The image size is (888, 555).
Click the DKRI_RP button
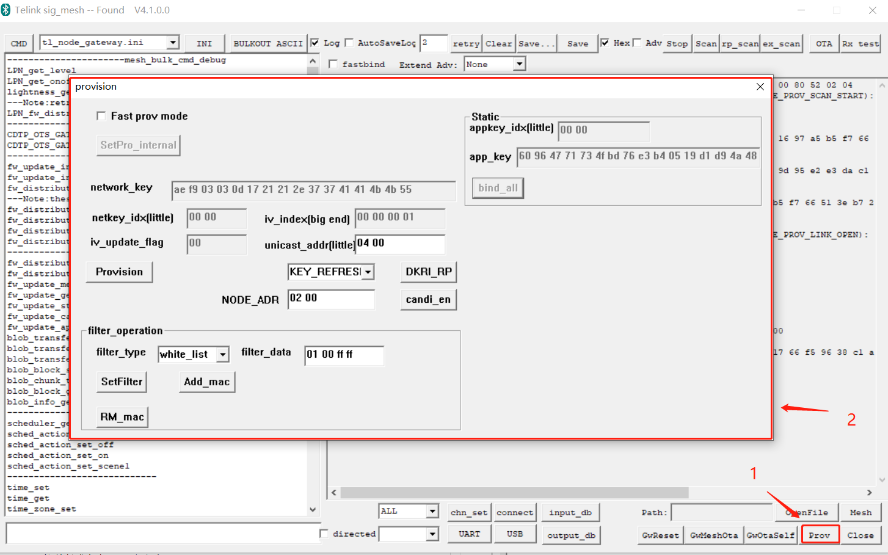(x=428, y=272)
